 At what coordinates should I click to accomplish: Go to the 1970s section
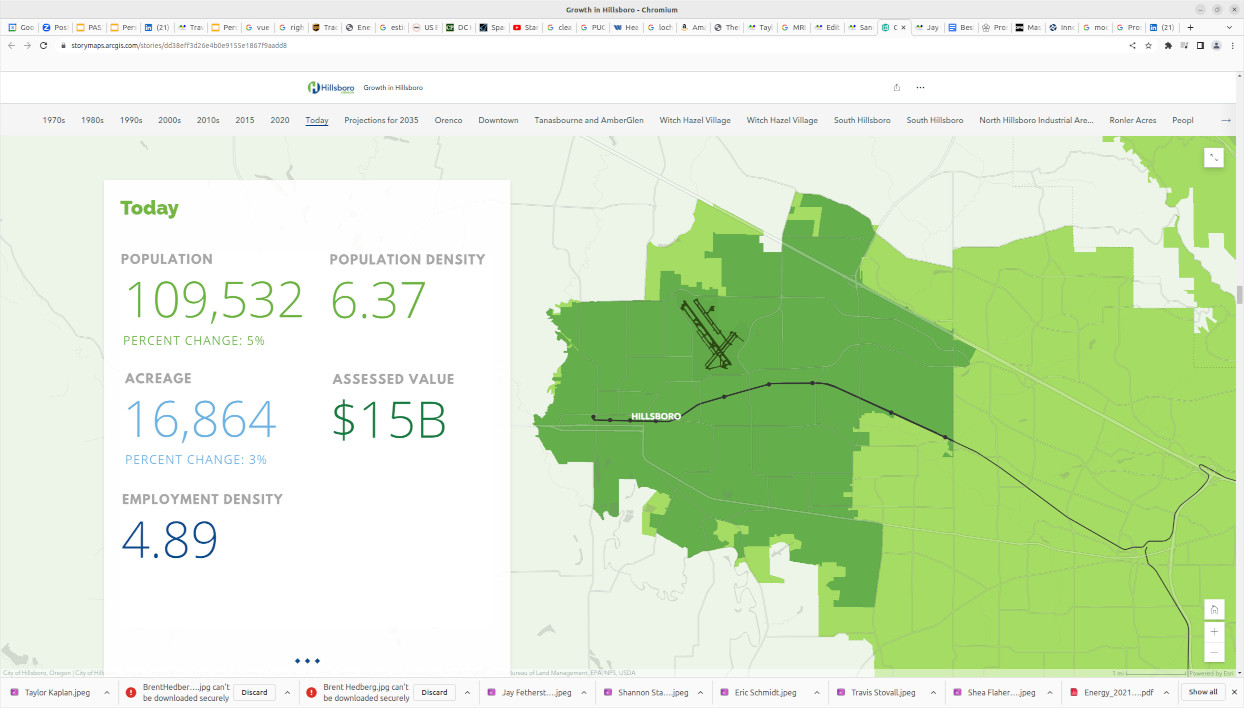pyautogui.click(x=54, y=120)
